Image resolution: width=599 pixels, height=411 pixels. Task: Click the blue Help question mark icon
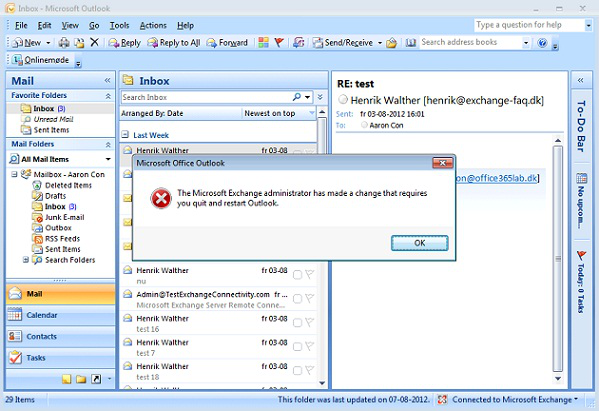click(542, 43)
